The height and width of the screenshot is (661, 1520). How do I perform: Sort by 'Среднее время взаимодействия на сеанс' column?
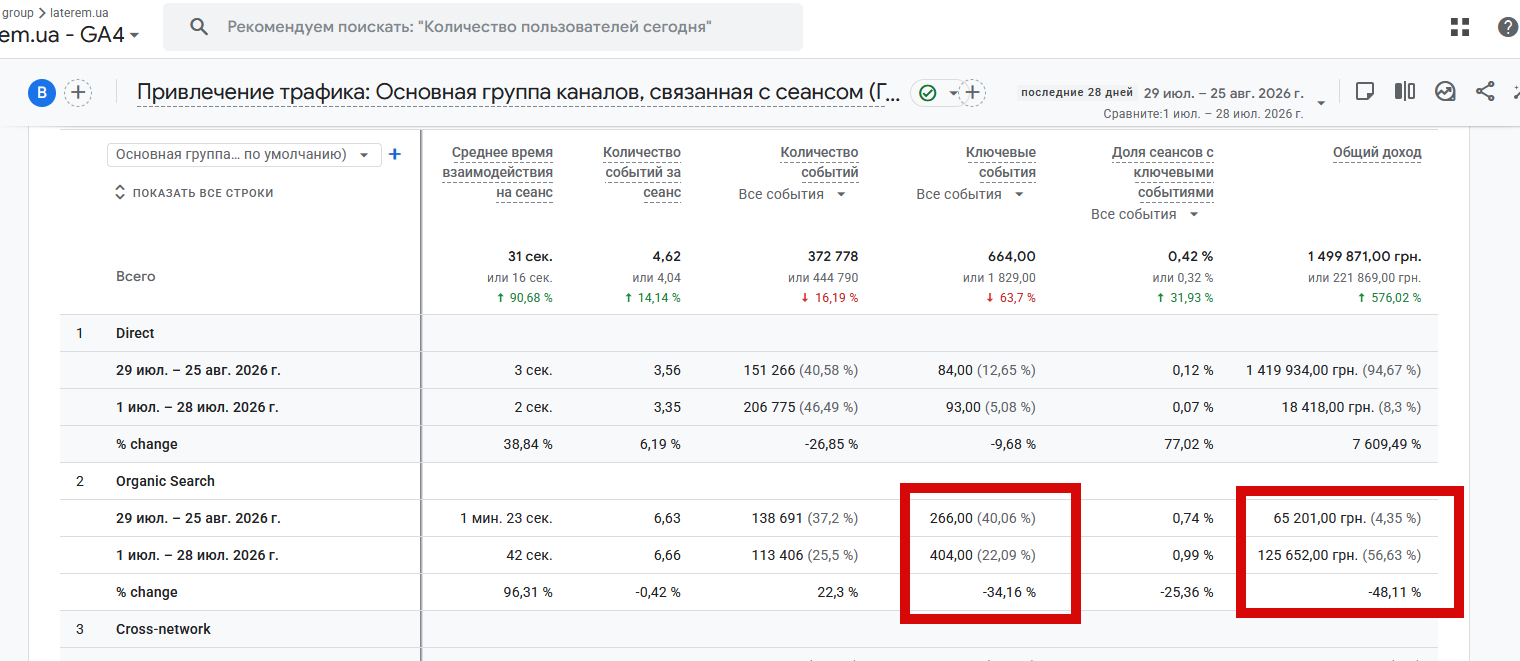tap(497, 172)
